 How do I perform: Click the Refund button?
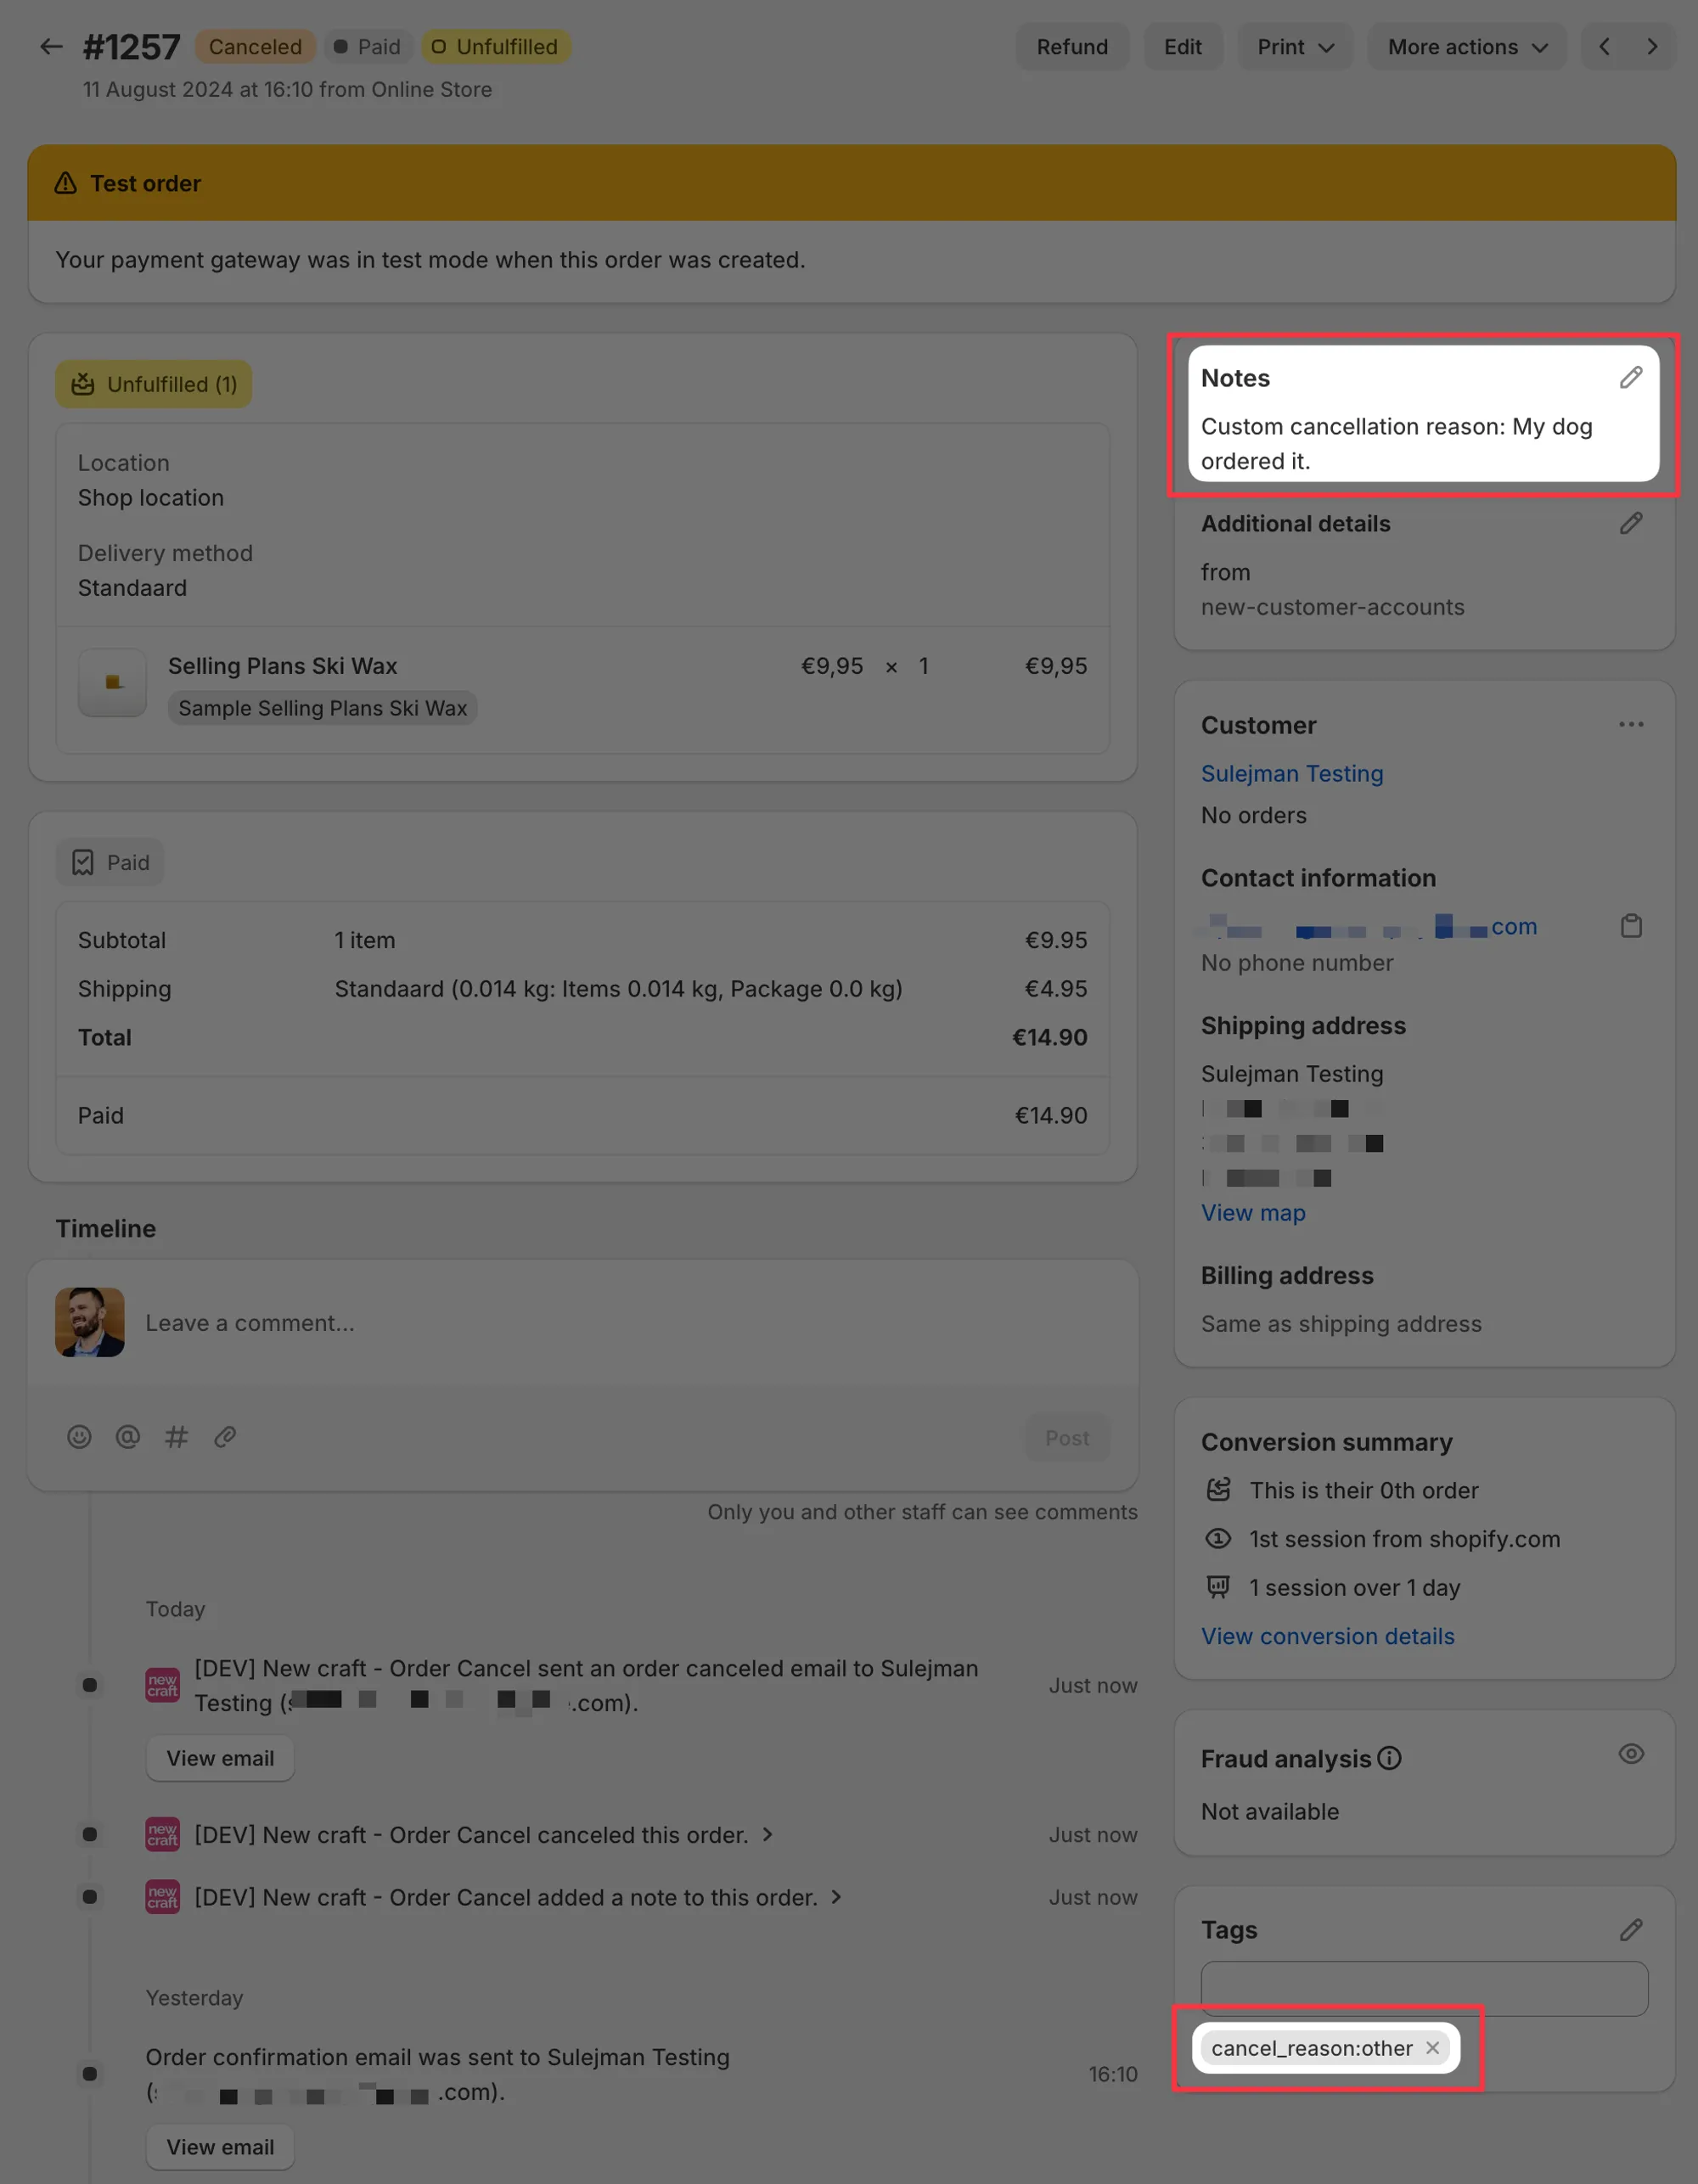pyautogui.click(x=1072, y=46)
